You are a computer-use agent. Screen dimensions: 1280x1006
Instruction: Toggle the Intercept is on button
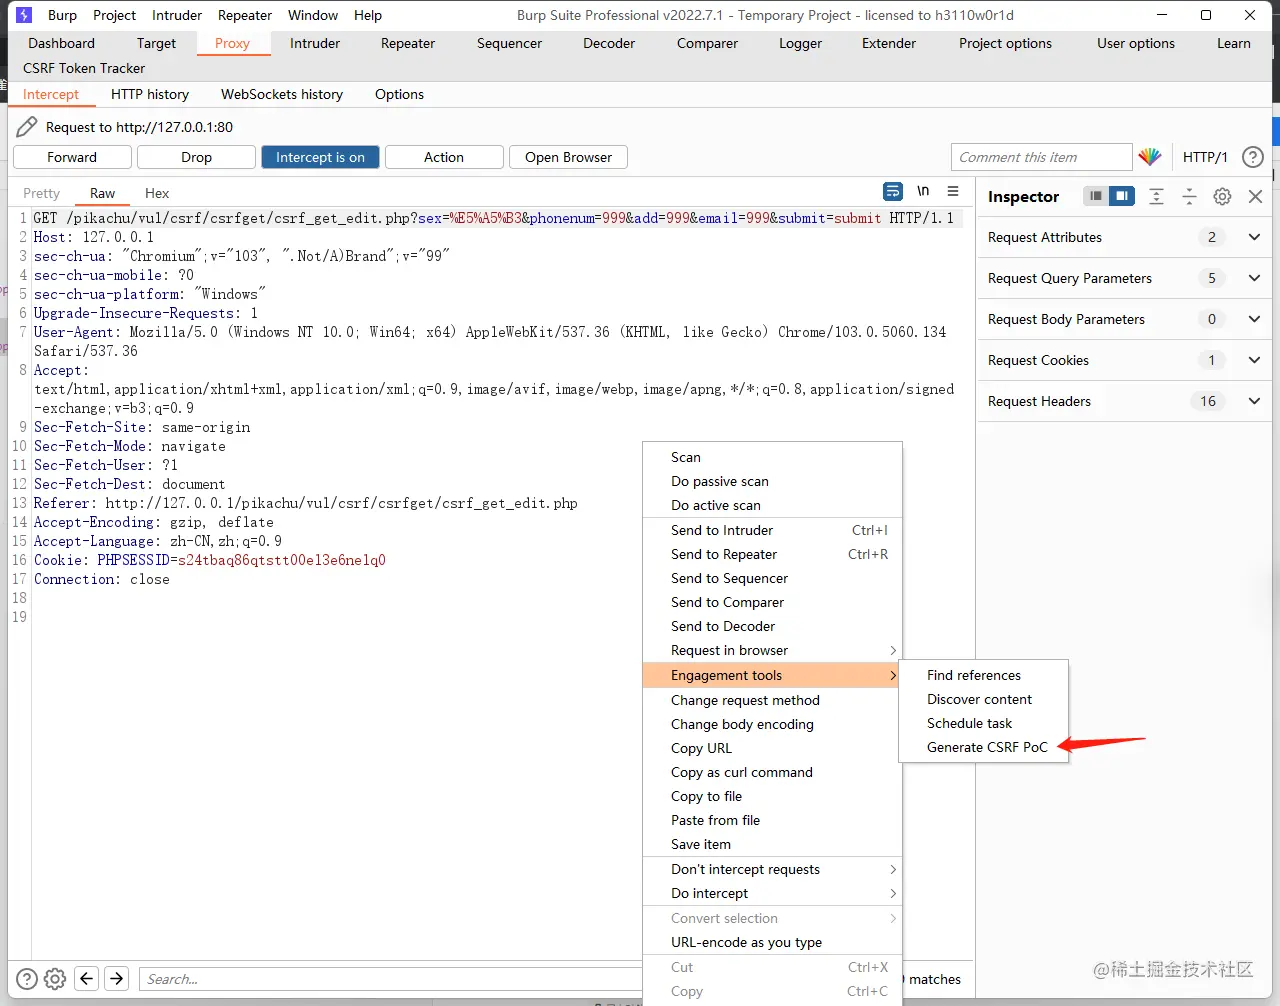click(x=320, y=157)
